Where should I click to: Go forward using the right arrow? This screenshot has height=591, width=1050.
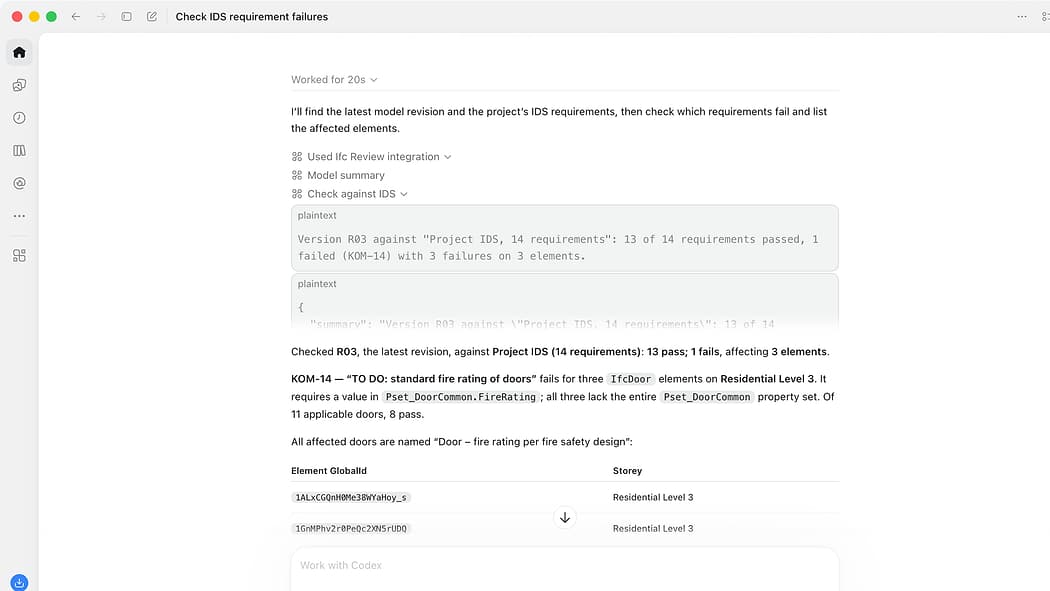(101, 17)
